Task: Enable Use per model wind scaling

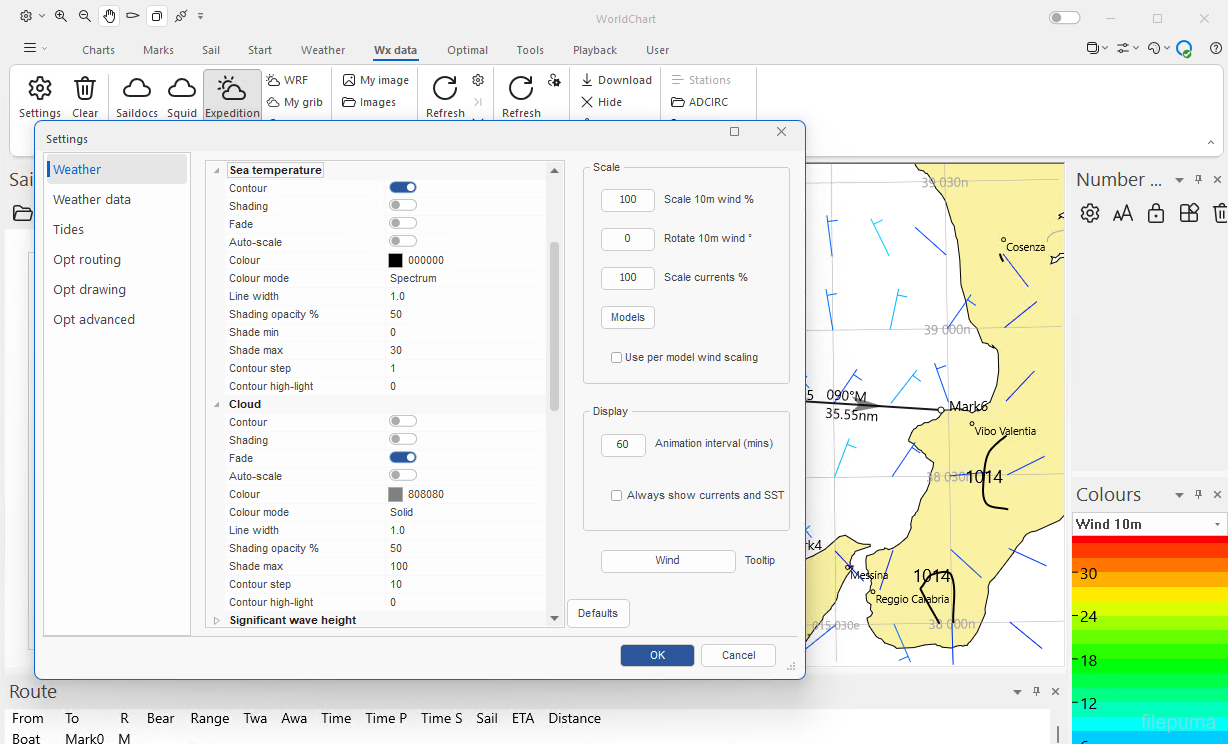Action: tap(617, 357)
